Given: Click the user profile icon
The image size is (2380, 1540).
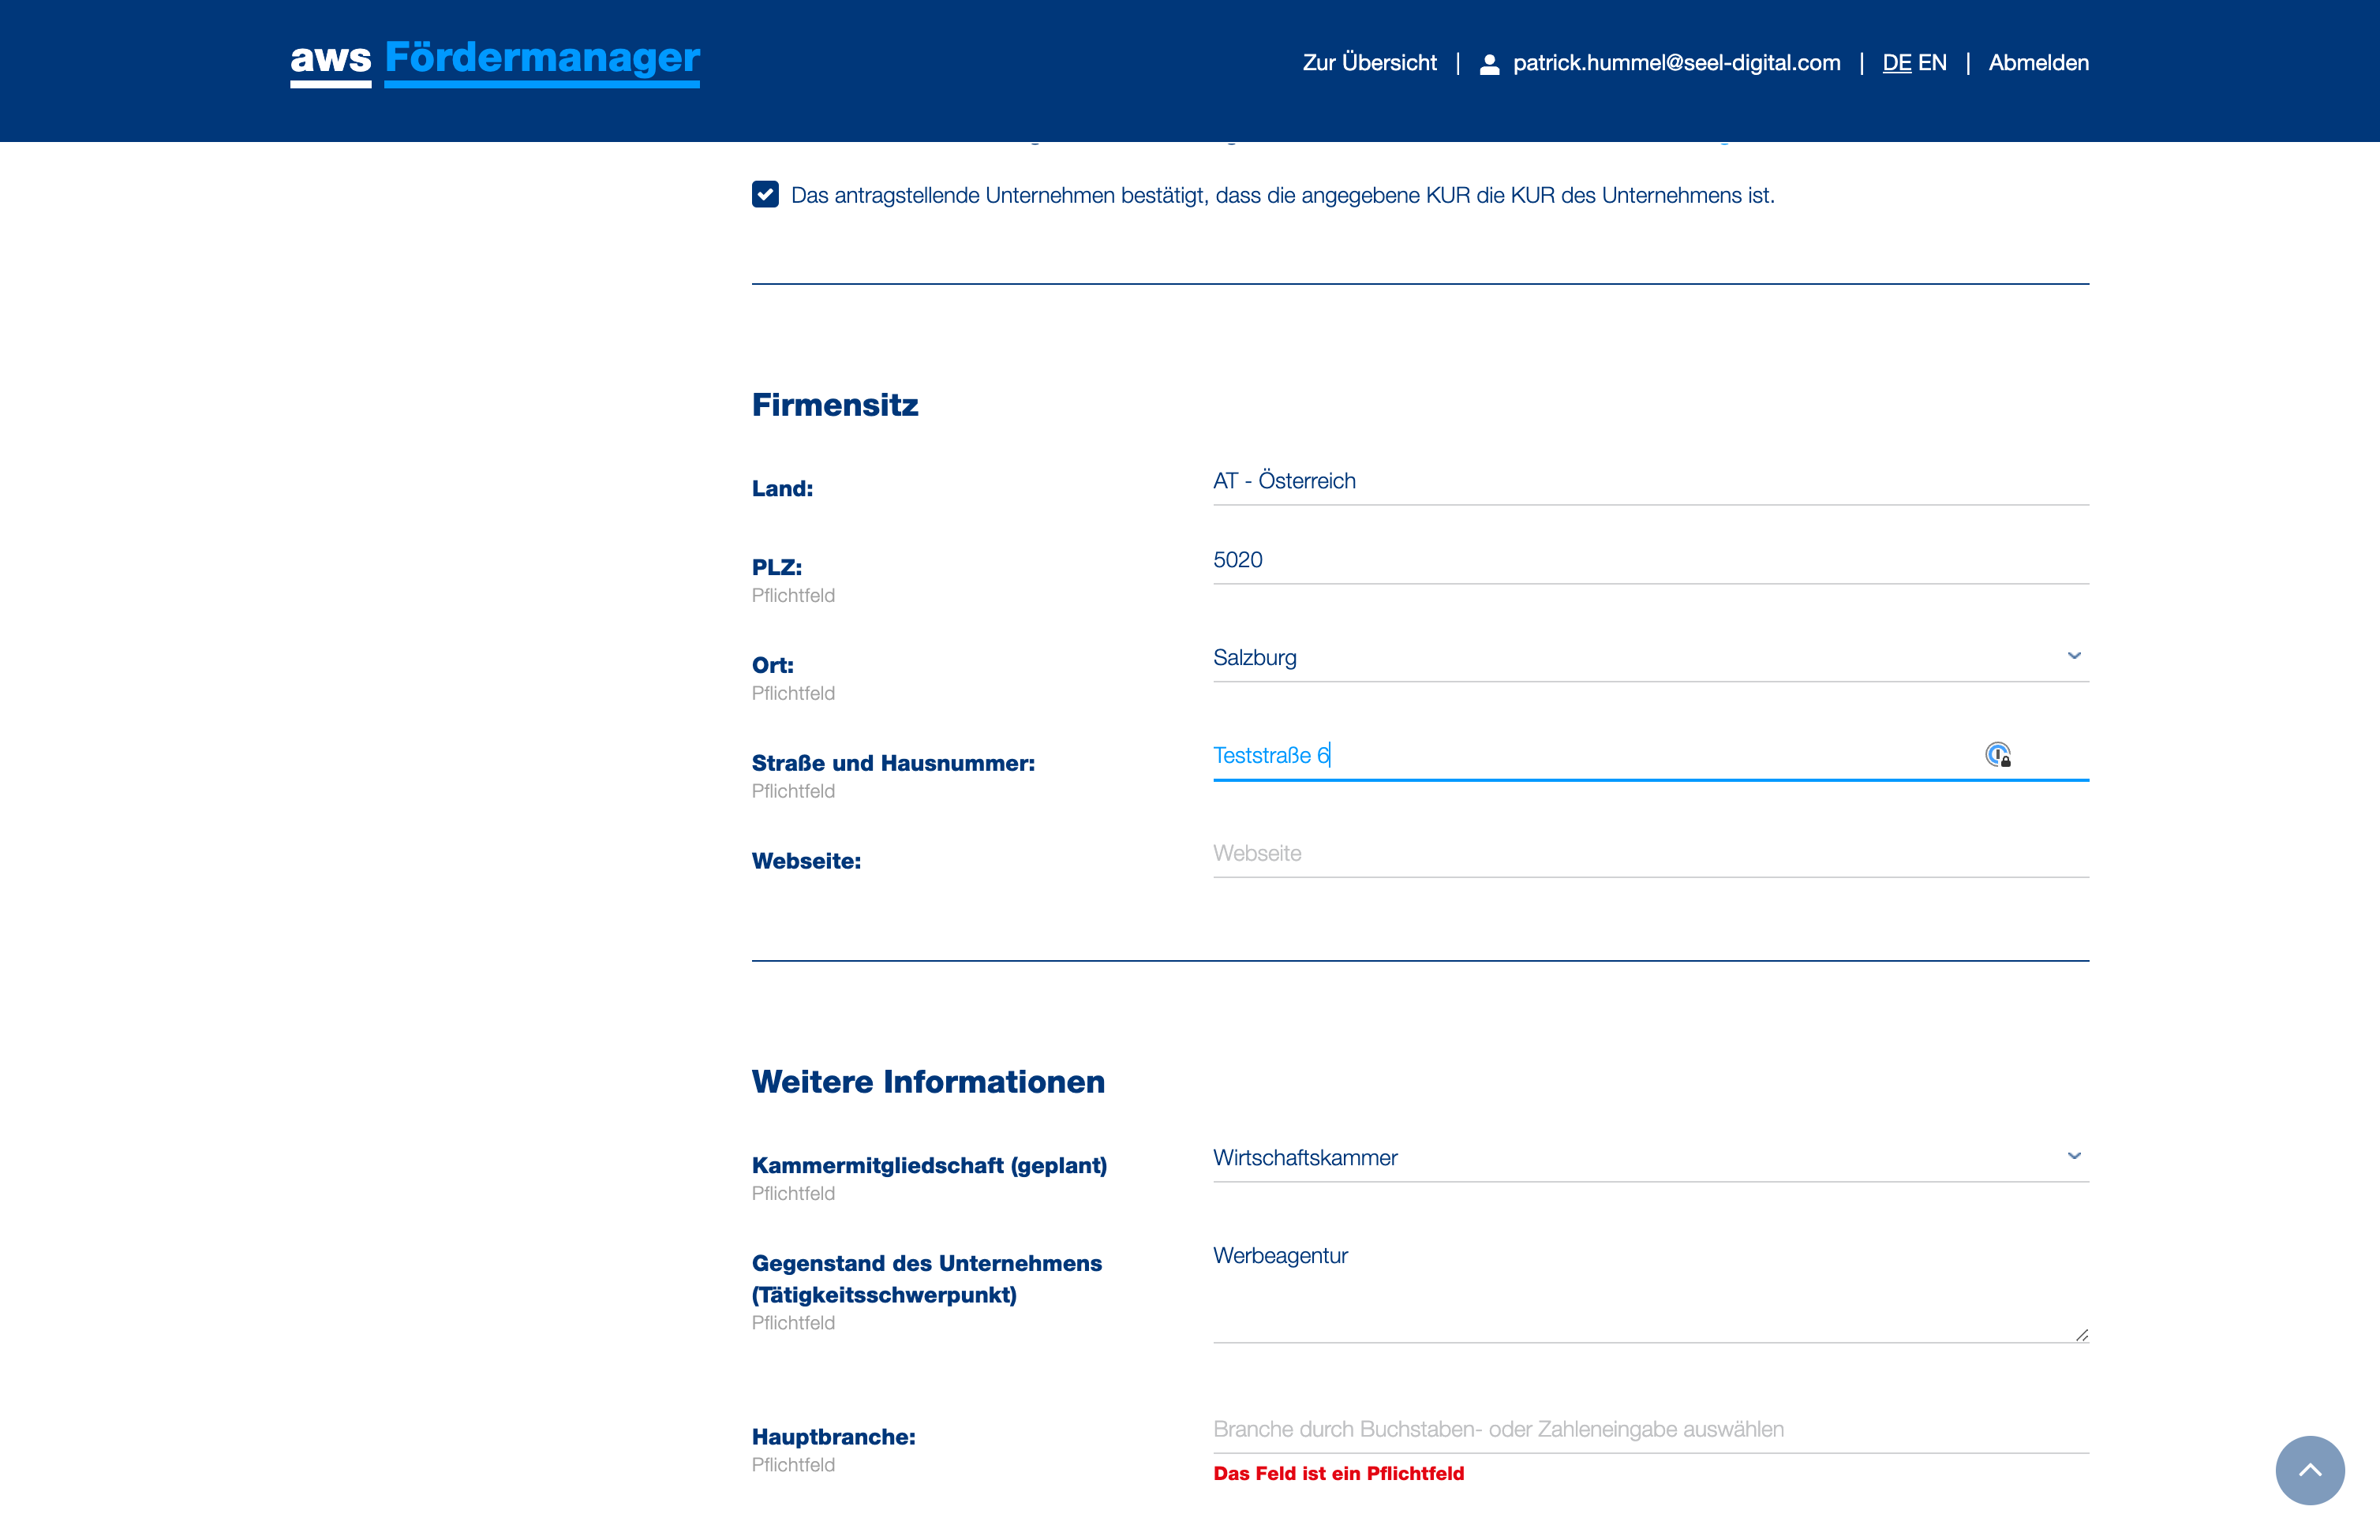Looking at the screenshot, I should 1489,64.
